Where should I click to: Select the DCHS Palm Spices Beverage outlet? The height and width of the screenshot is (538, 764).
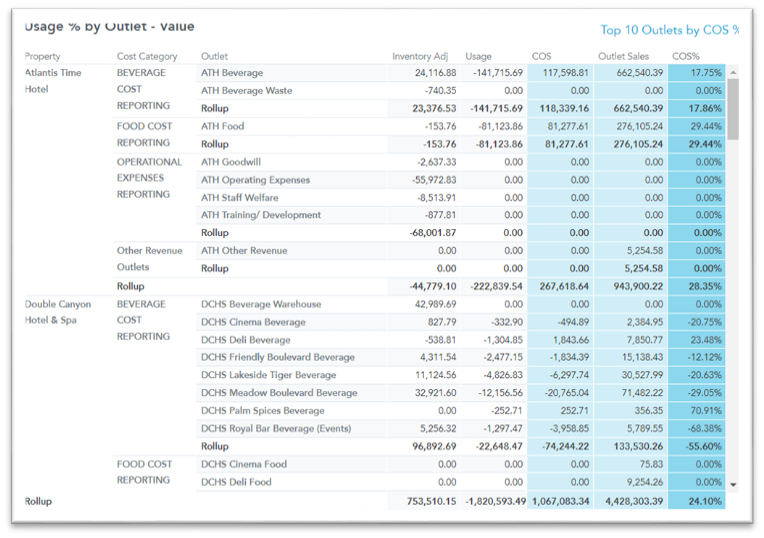263,411
